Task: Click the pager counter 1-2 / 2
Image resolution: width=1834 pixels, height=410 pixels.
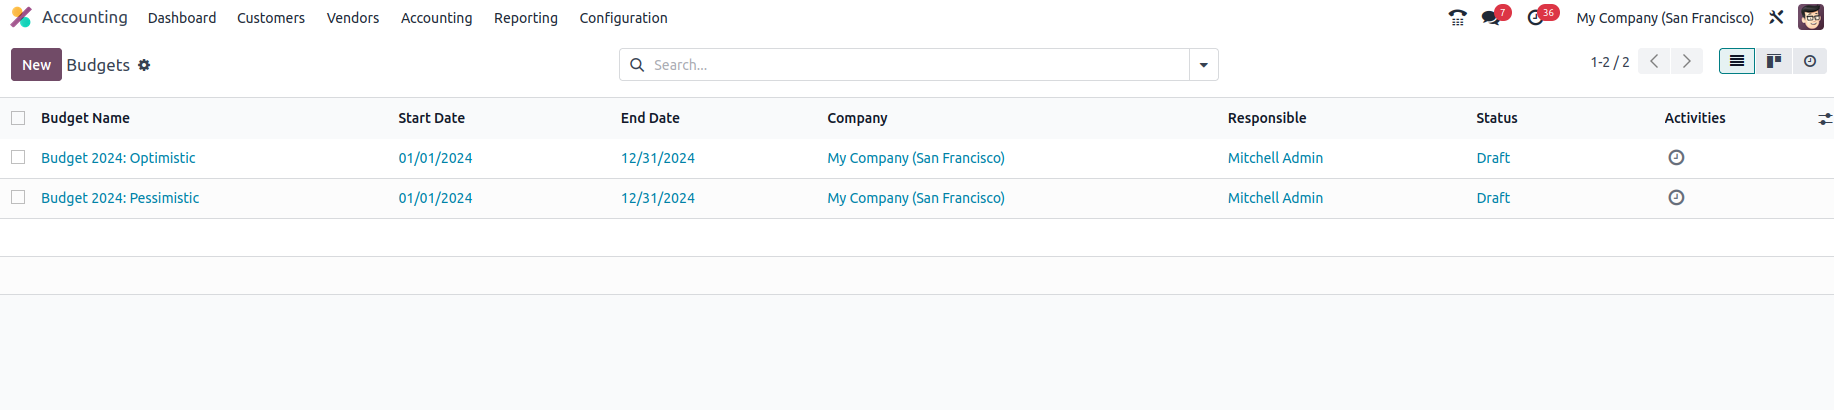Action: coord(1609,62)
